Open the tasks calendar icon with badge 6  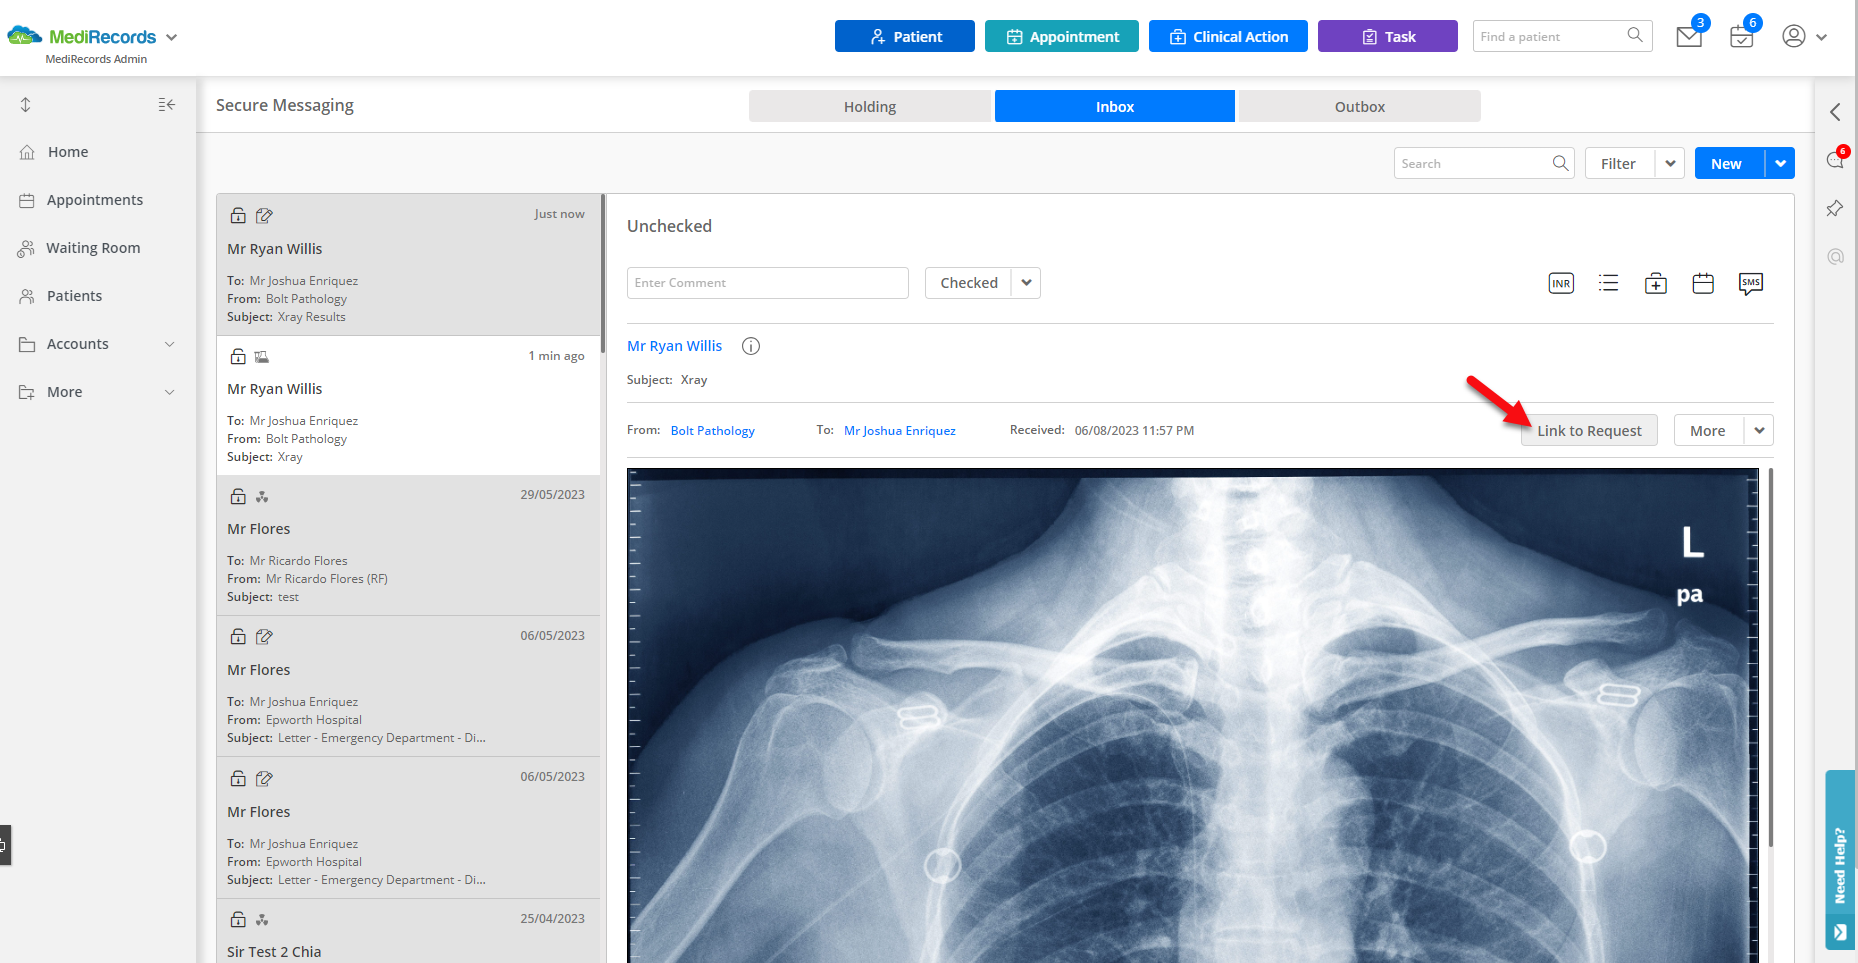(x=1741, y=37)
